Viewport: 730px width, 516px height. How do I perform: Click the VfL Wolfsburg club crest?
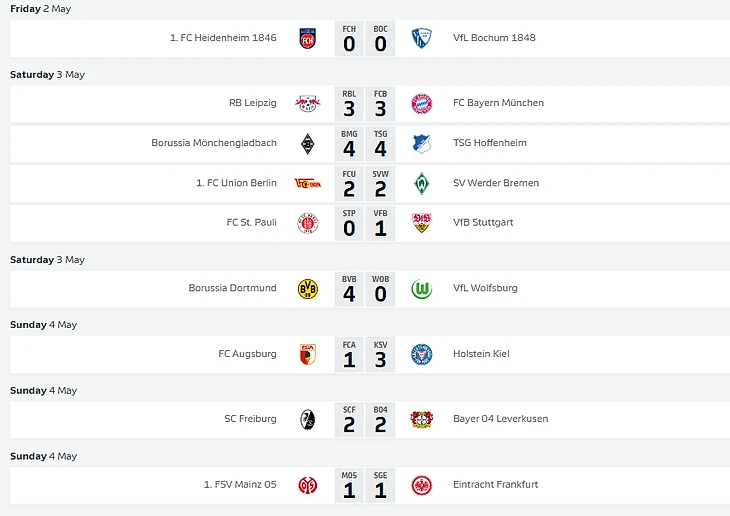421,289
